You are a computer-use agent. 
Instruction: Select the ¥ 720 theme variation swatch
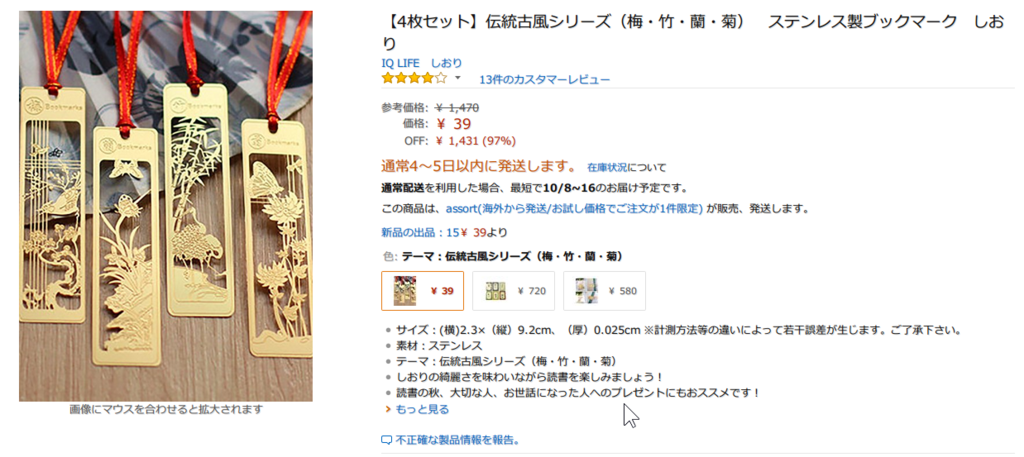pyautogui.click(x=513, y=291)
